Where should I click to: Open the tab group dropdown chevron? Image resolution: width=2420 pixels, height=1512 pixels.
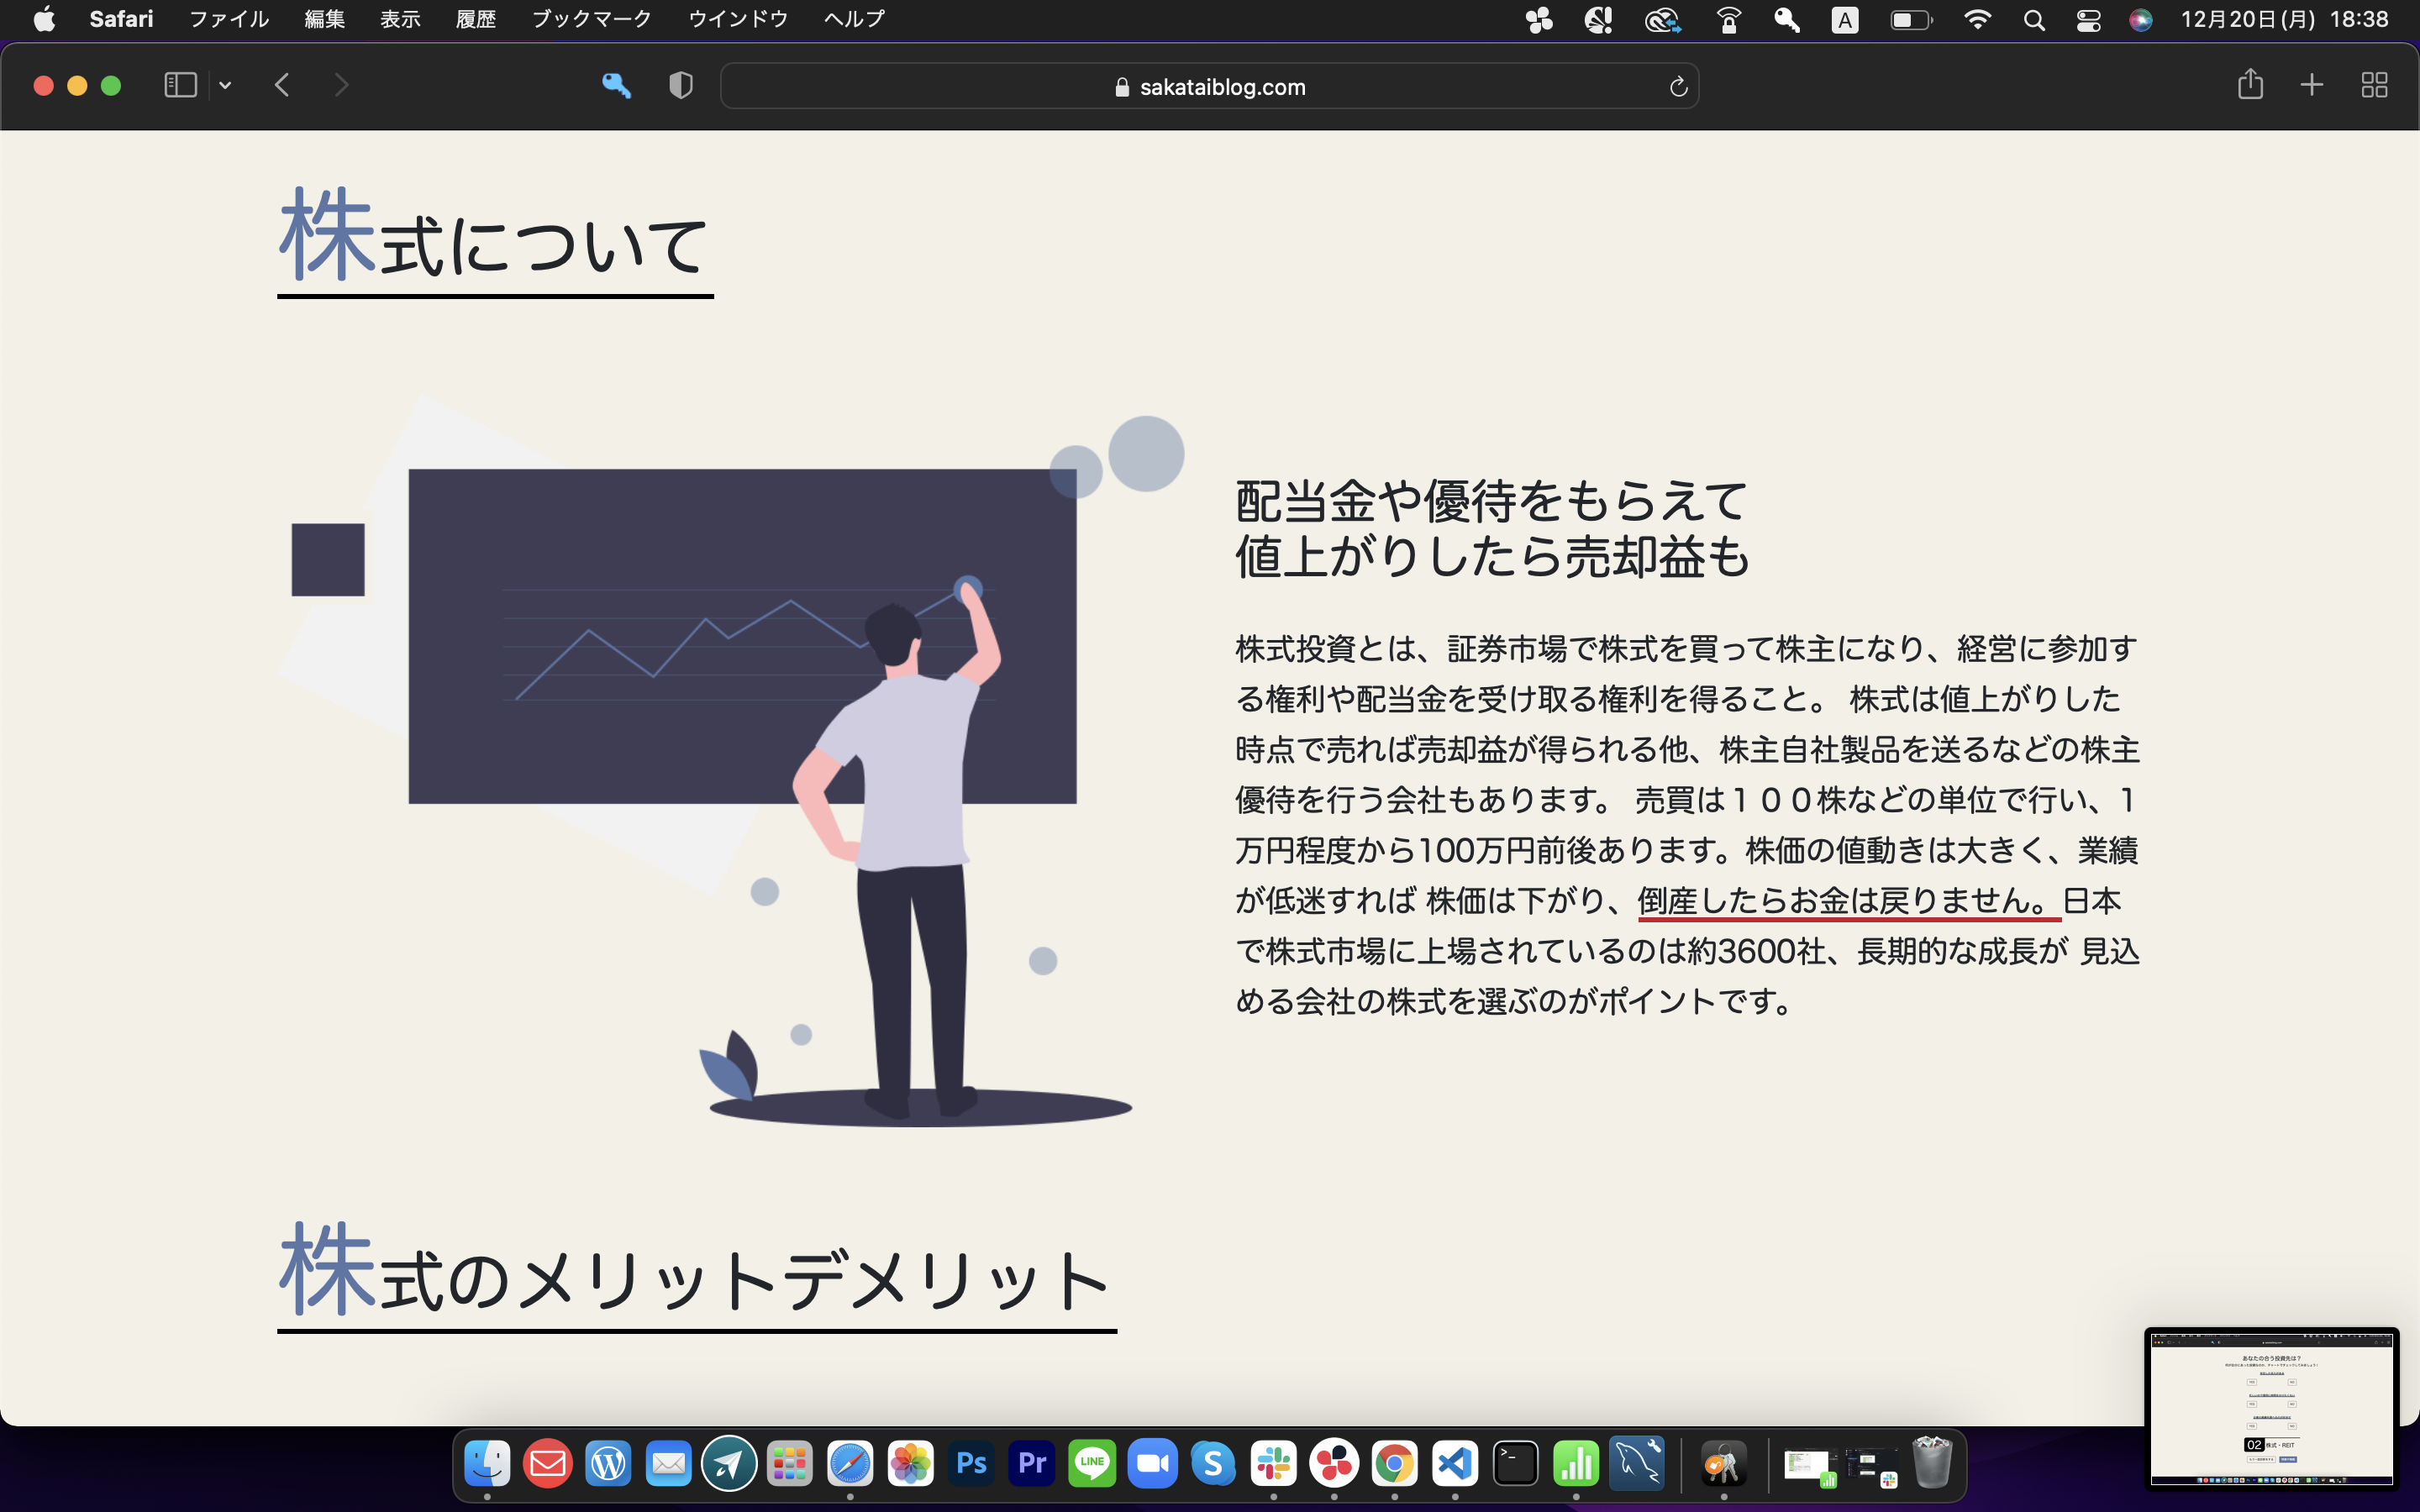[224, 85]
